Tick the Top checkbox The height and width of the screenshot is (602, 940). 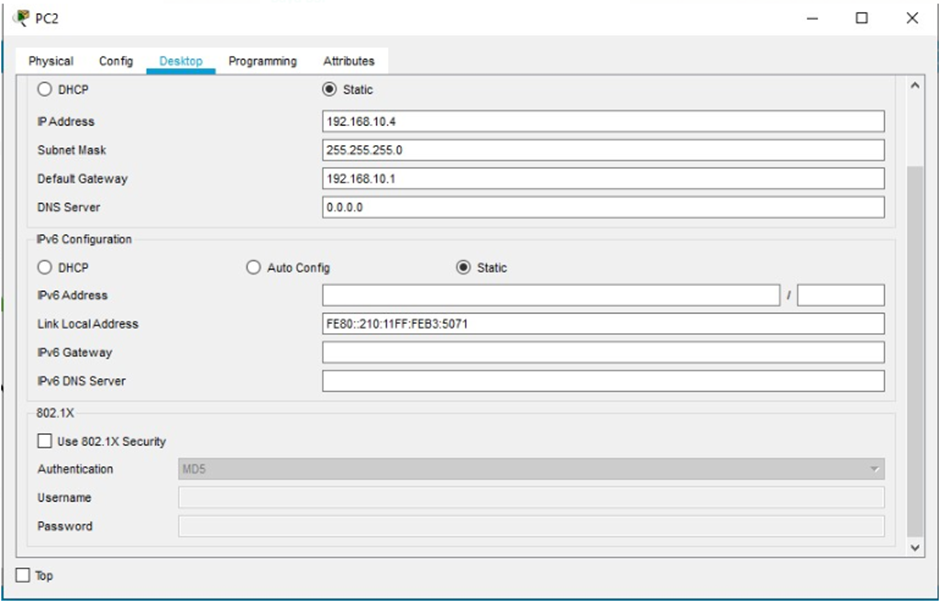[23, 576]
